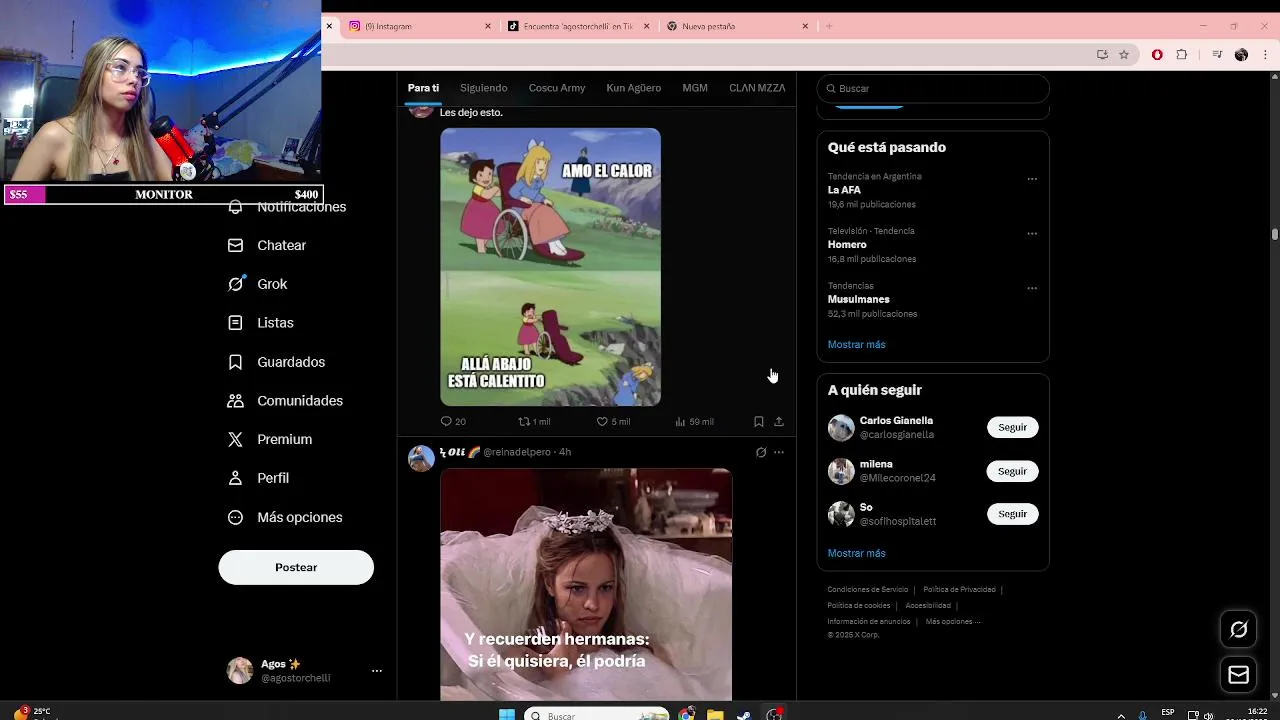Open Política de Privacidad link

[x=959, y=590]
